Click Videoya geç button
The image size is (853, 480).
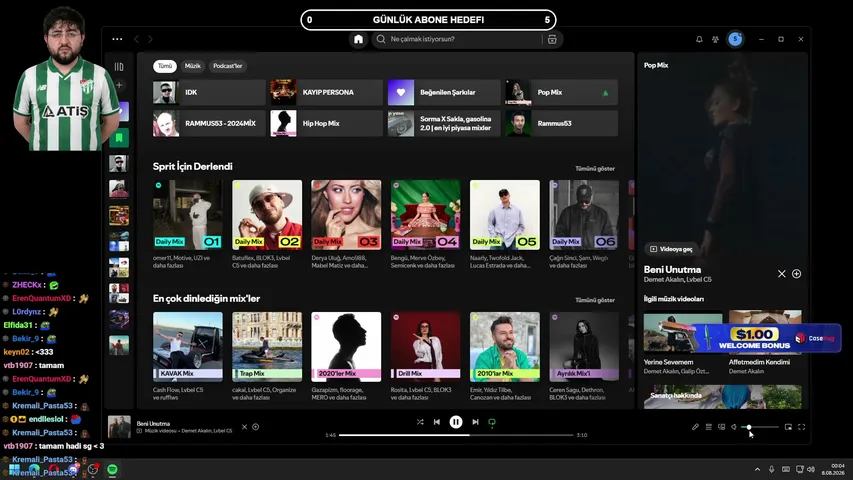[x=671, y=249]
